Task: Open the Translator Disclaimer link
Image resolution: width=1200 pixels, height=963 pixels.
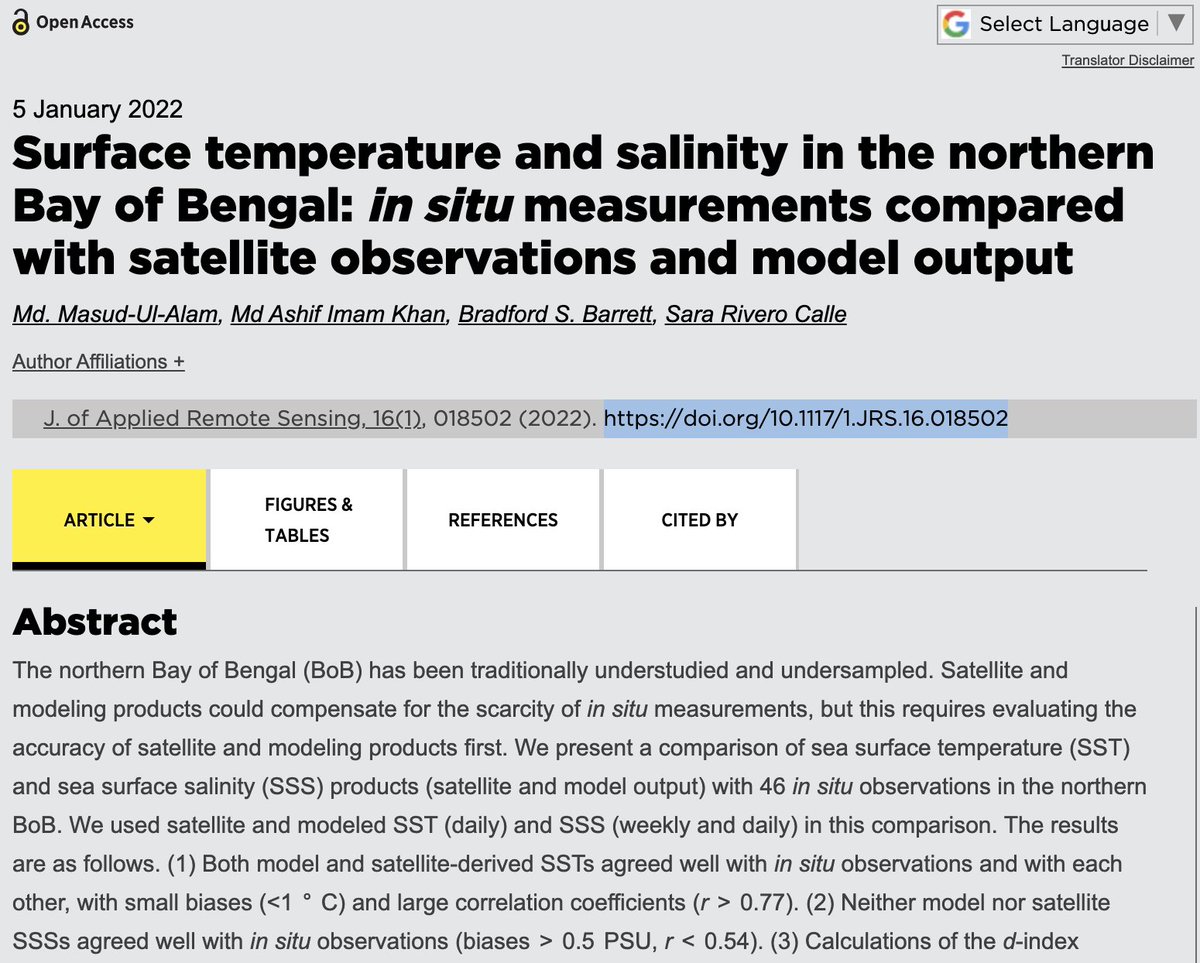Action: point(1127,61)
